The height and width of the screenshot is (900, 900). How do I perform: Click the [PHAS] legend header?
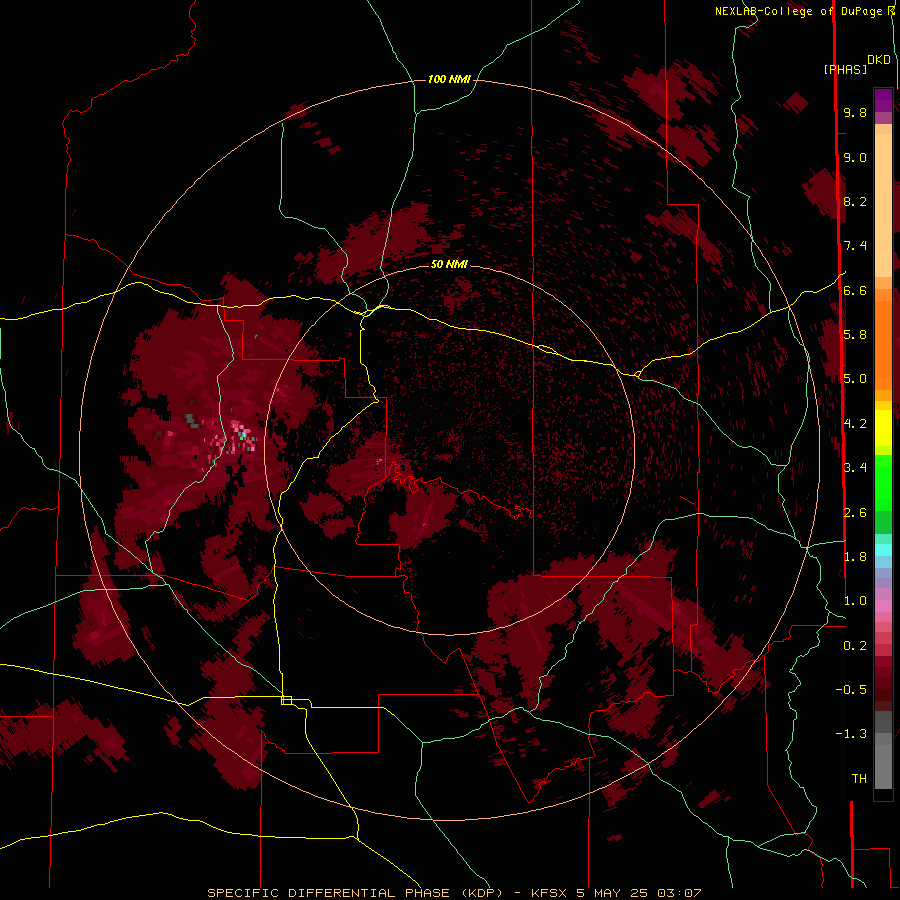click(x=845, y=69)
